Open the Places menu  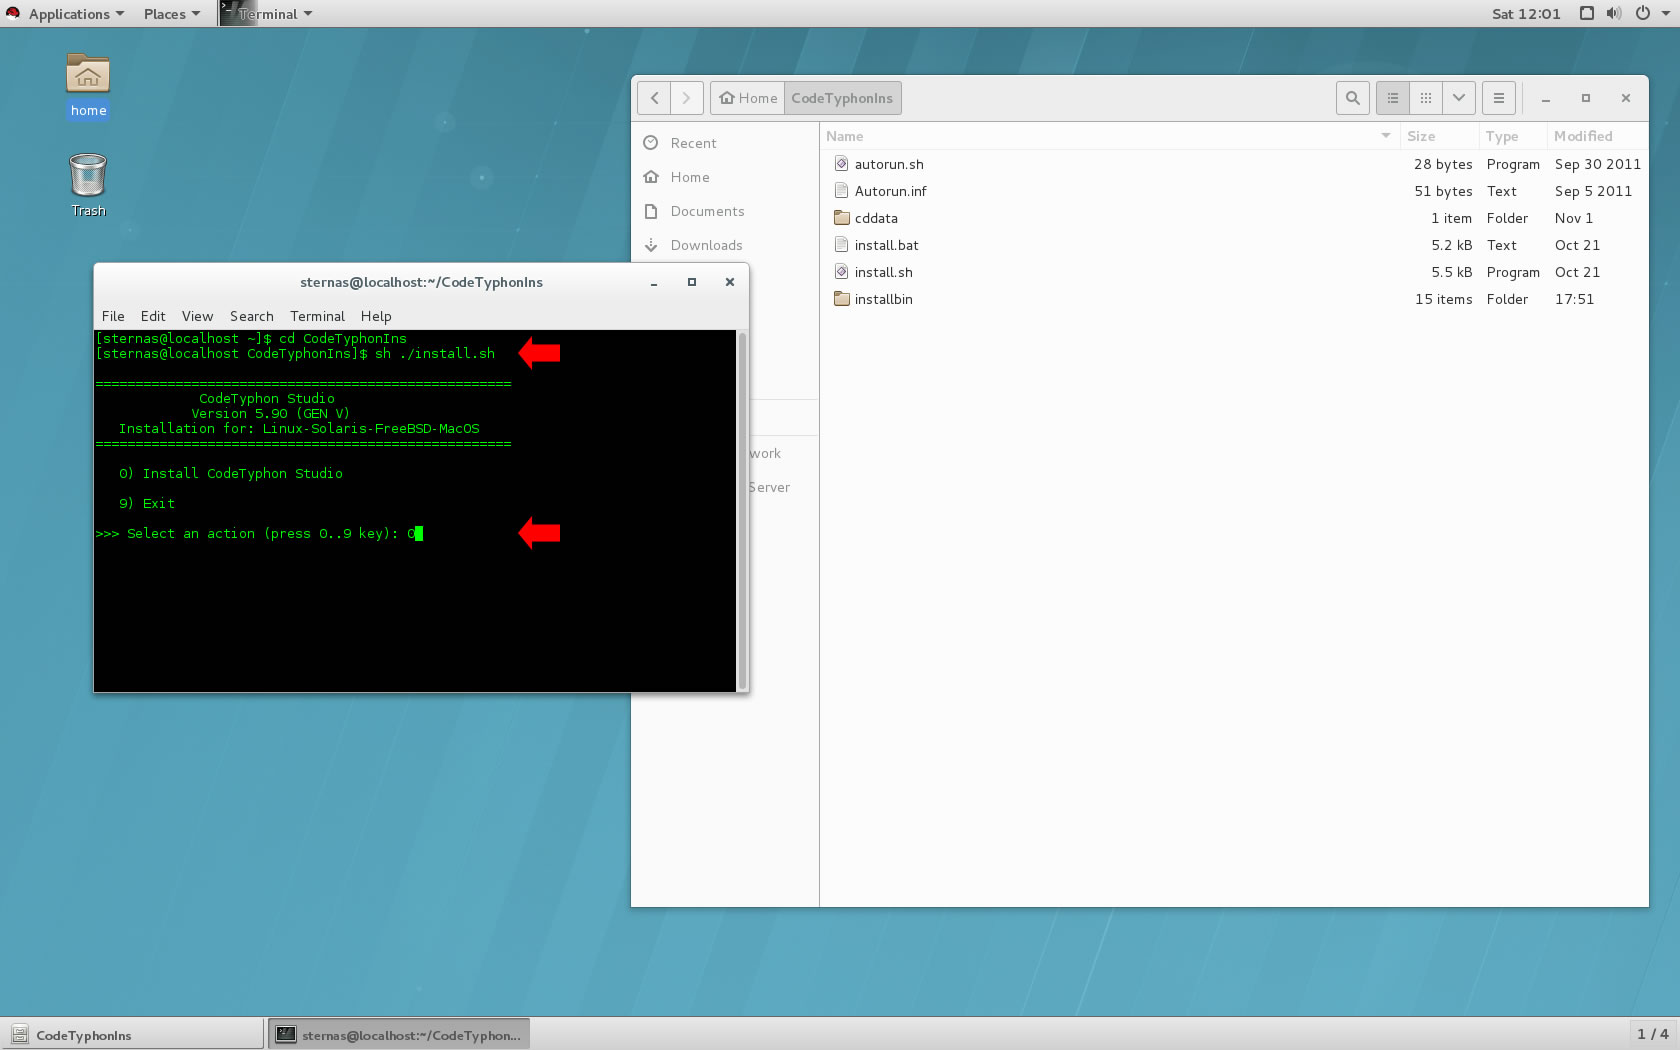[172, 14]
